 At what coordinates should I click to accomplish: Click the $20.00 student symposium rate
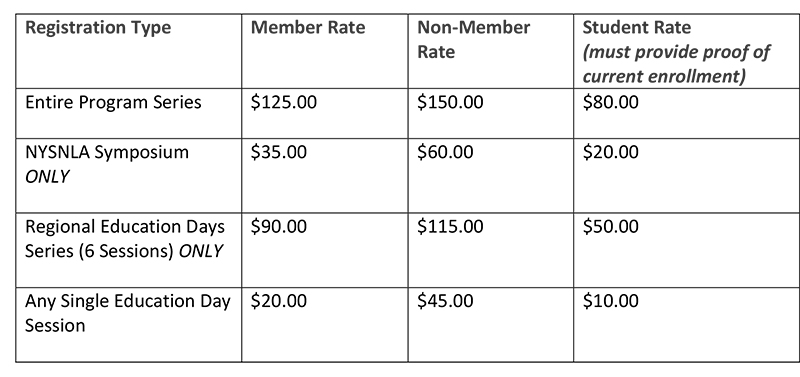610,152
